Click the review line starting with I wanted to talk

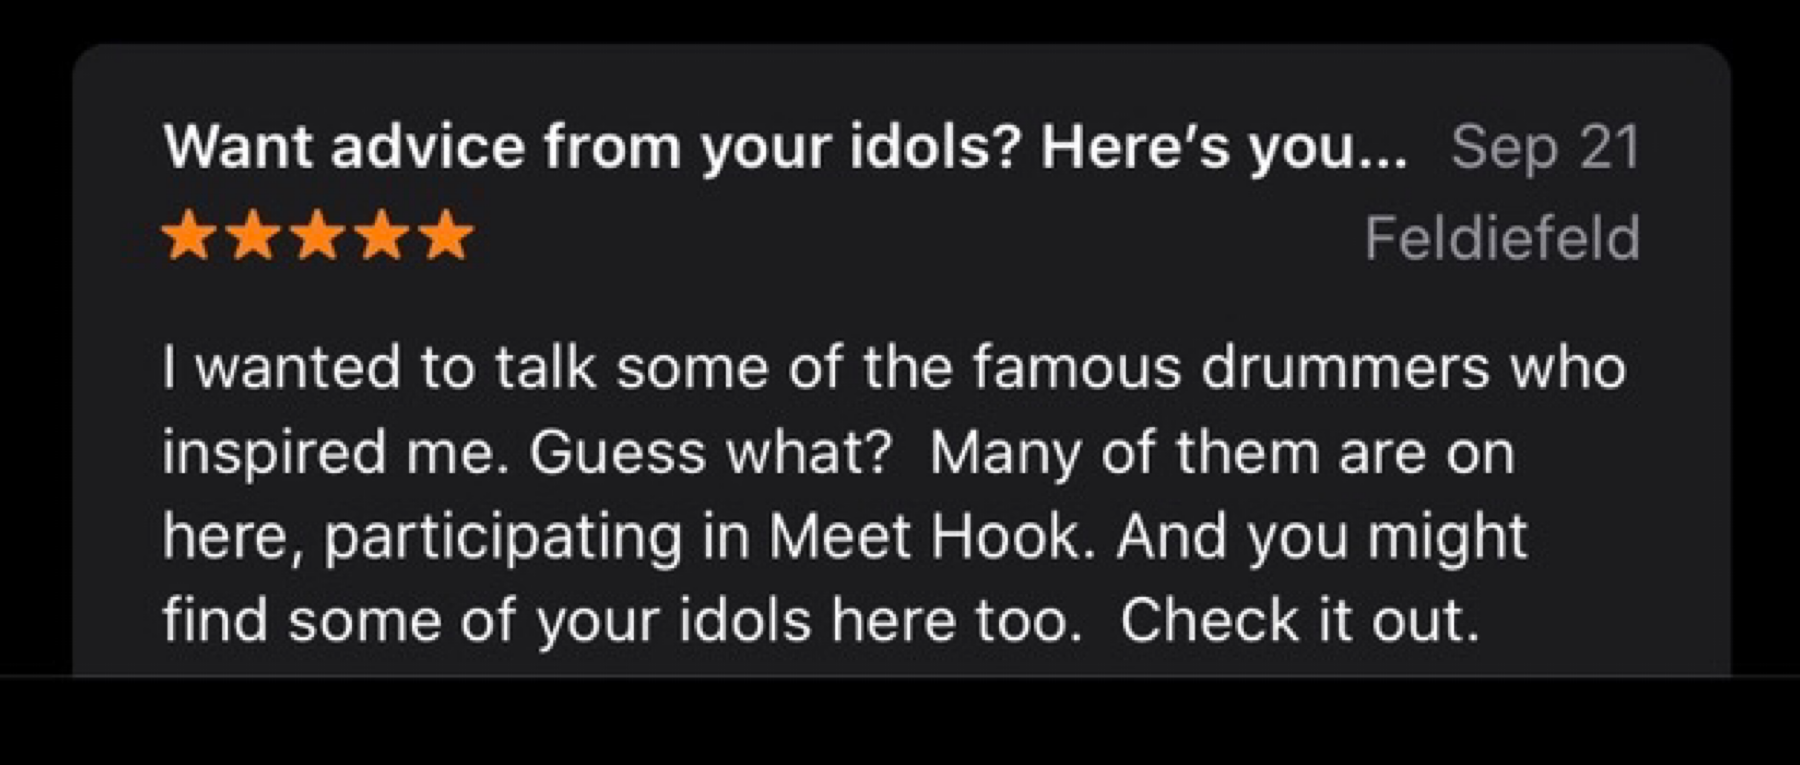[894, 368]
